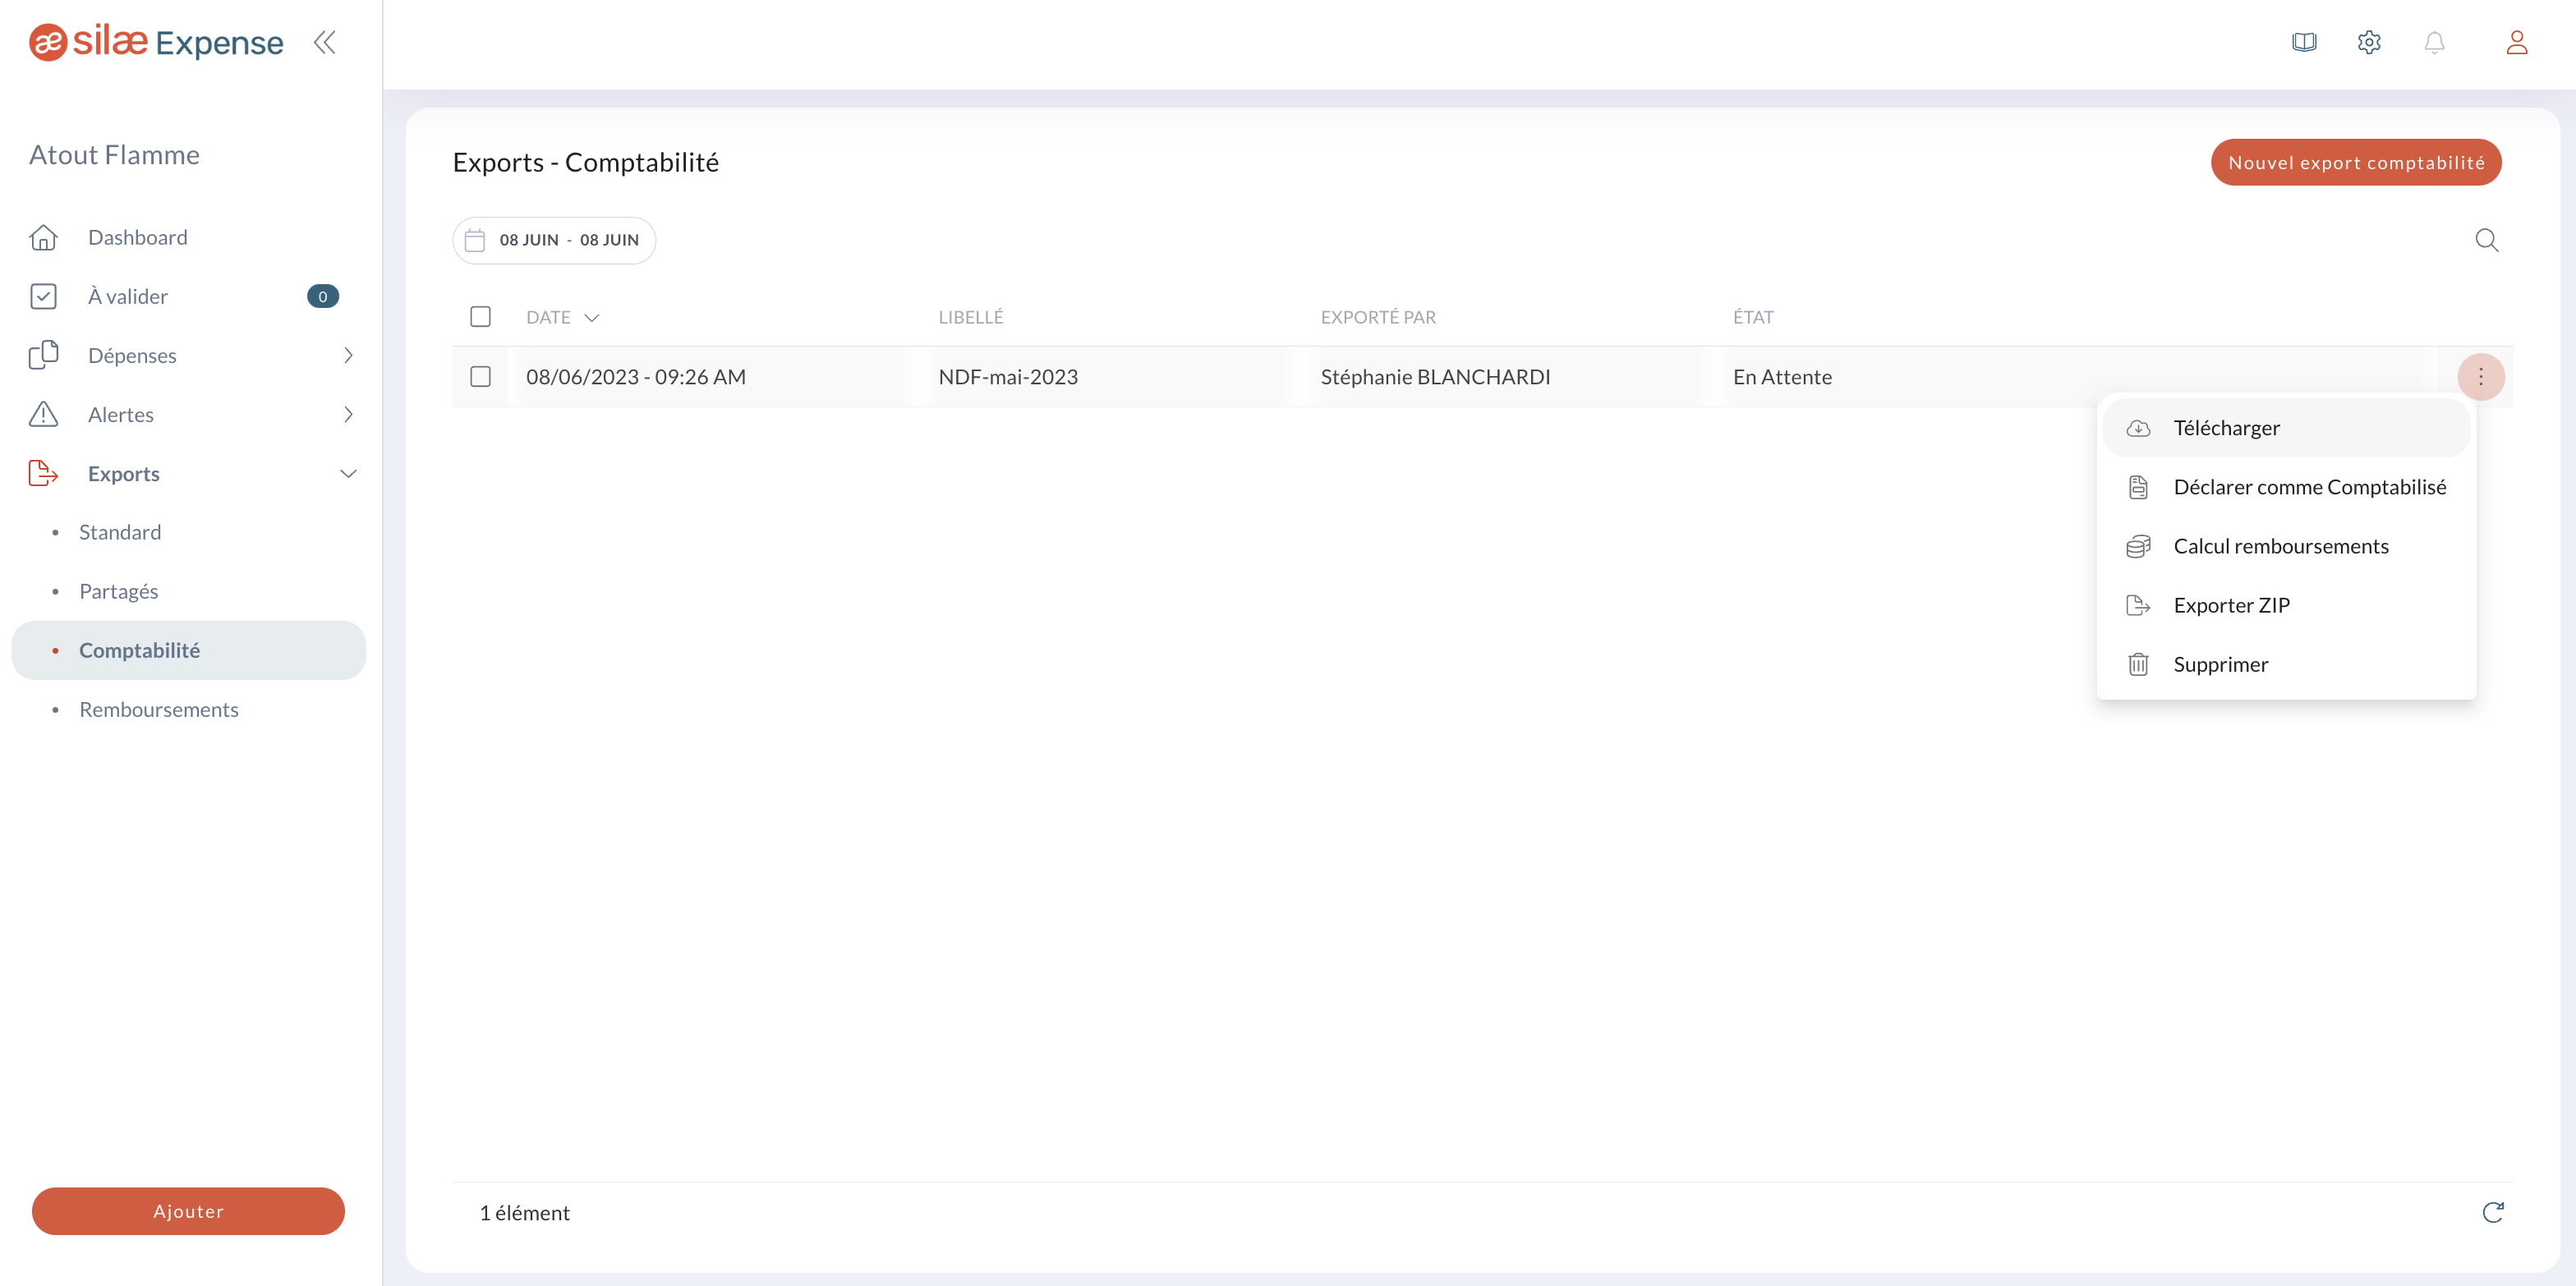
Task: Open the Standard exports page
Action: [x=120, y=532]
